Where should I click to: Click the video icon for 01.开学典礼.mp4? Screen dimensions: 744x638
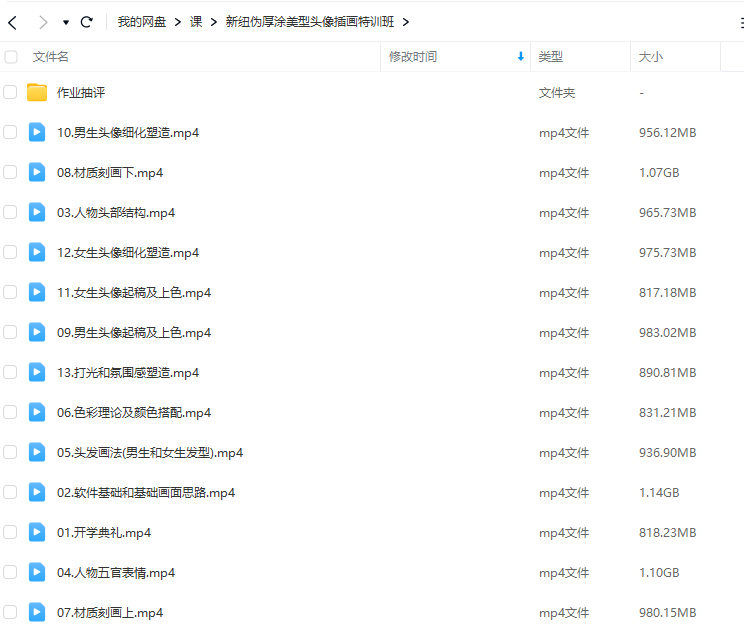click(37, 532)
